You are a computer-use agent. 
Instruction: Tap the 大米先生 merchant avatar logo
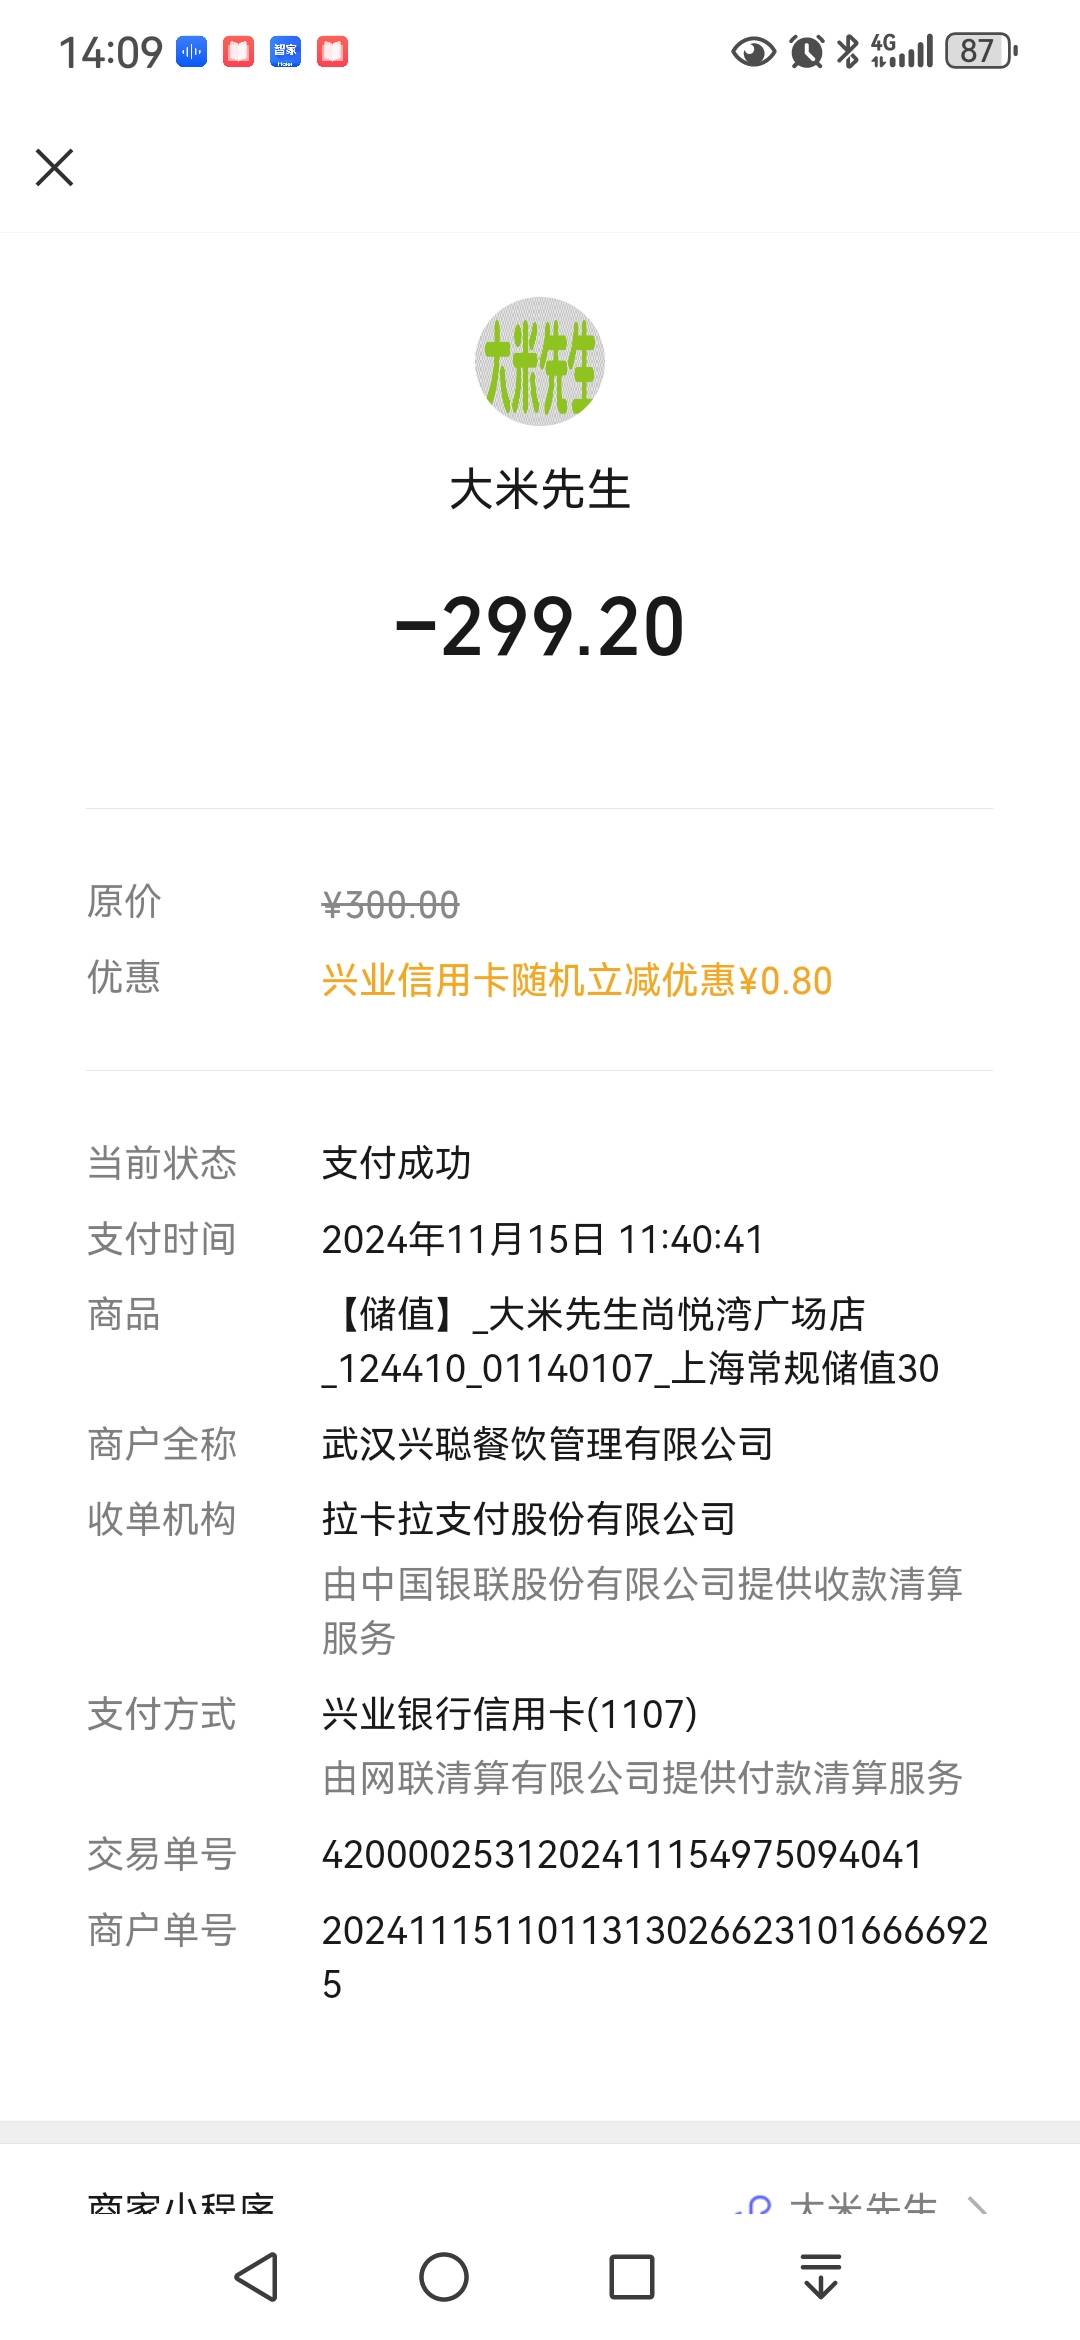tap(540, 361)
